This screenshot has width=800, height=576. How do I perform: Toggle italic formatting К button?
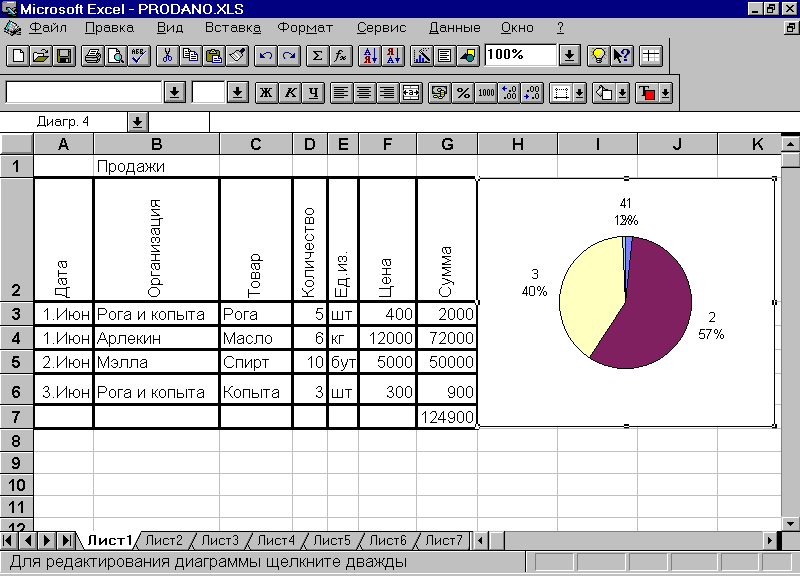click(290, 93)
